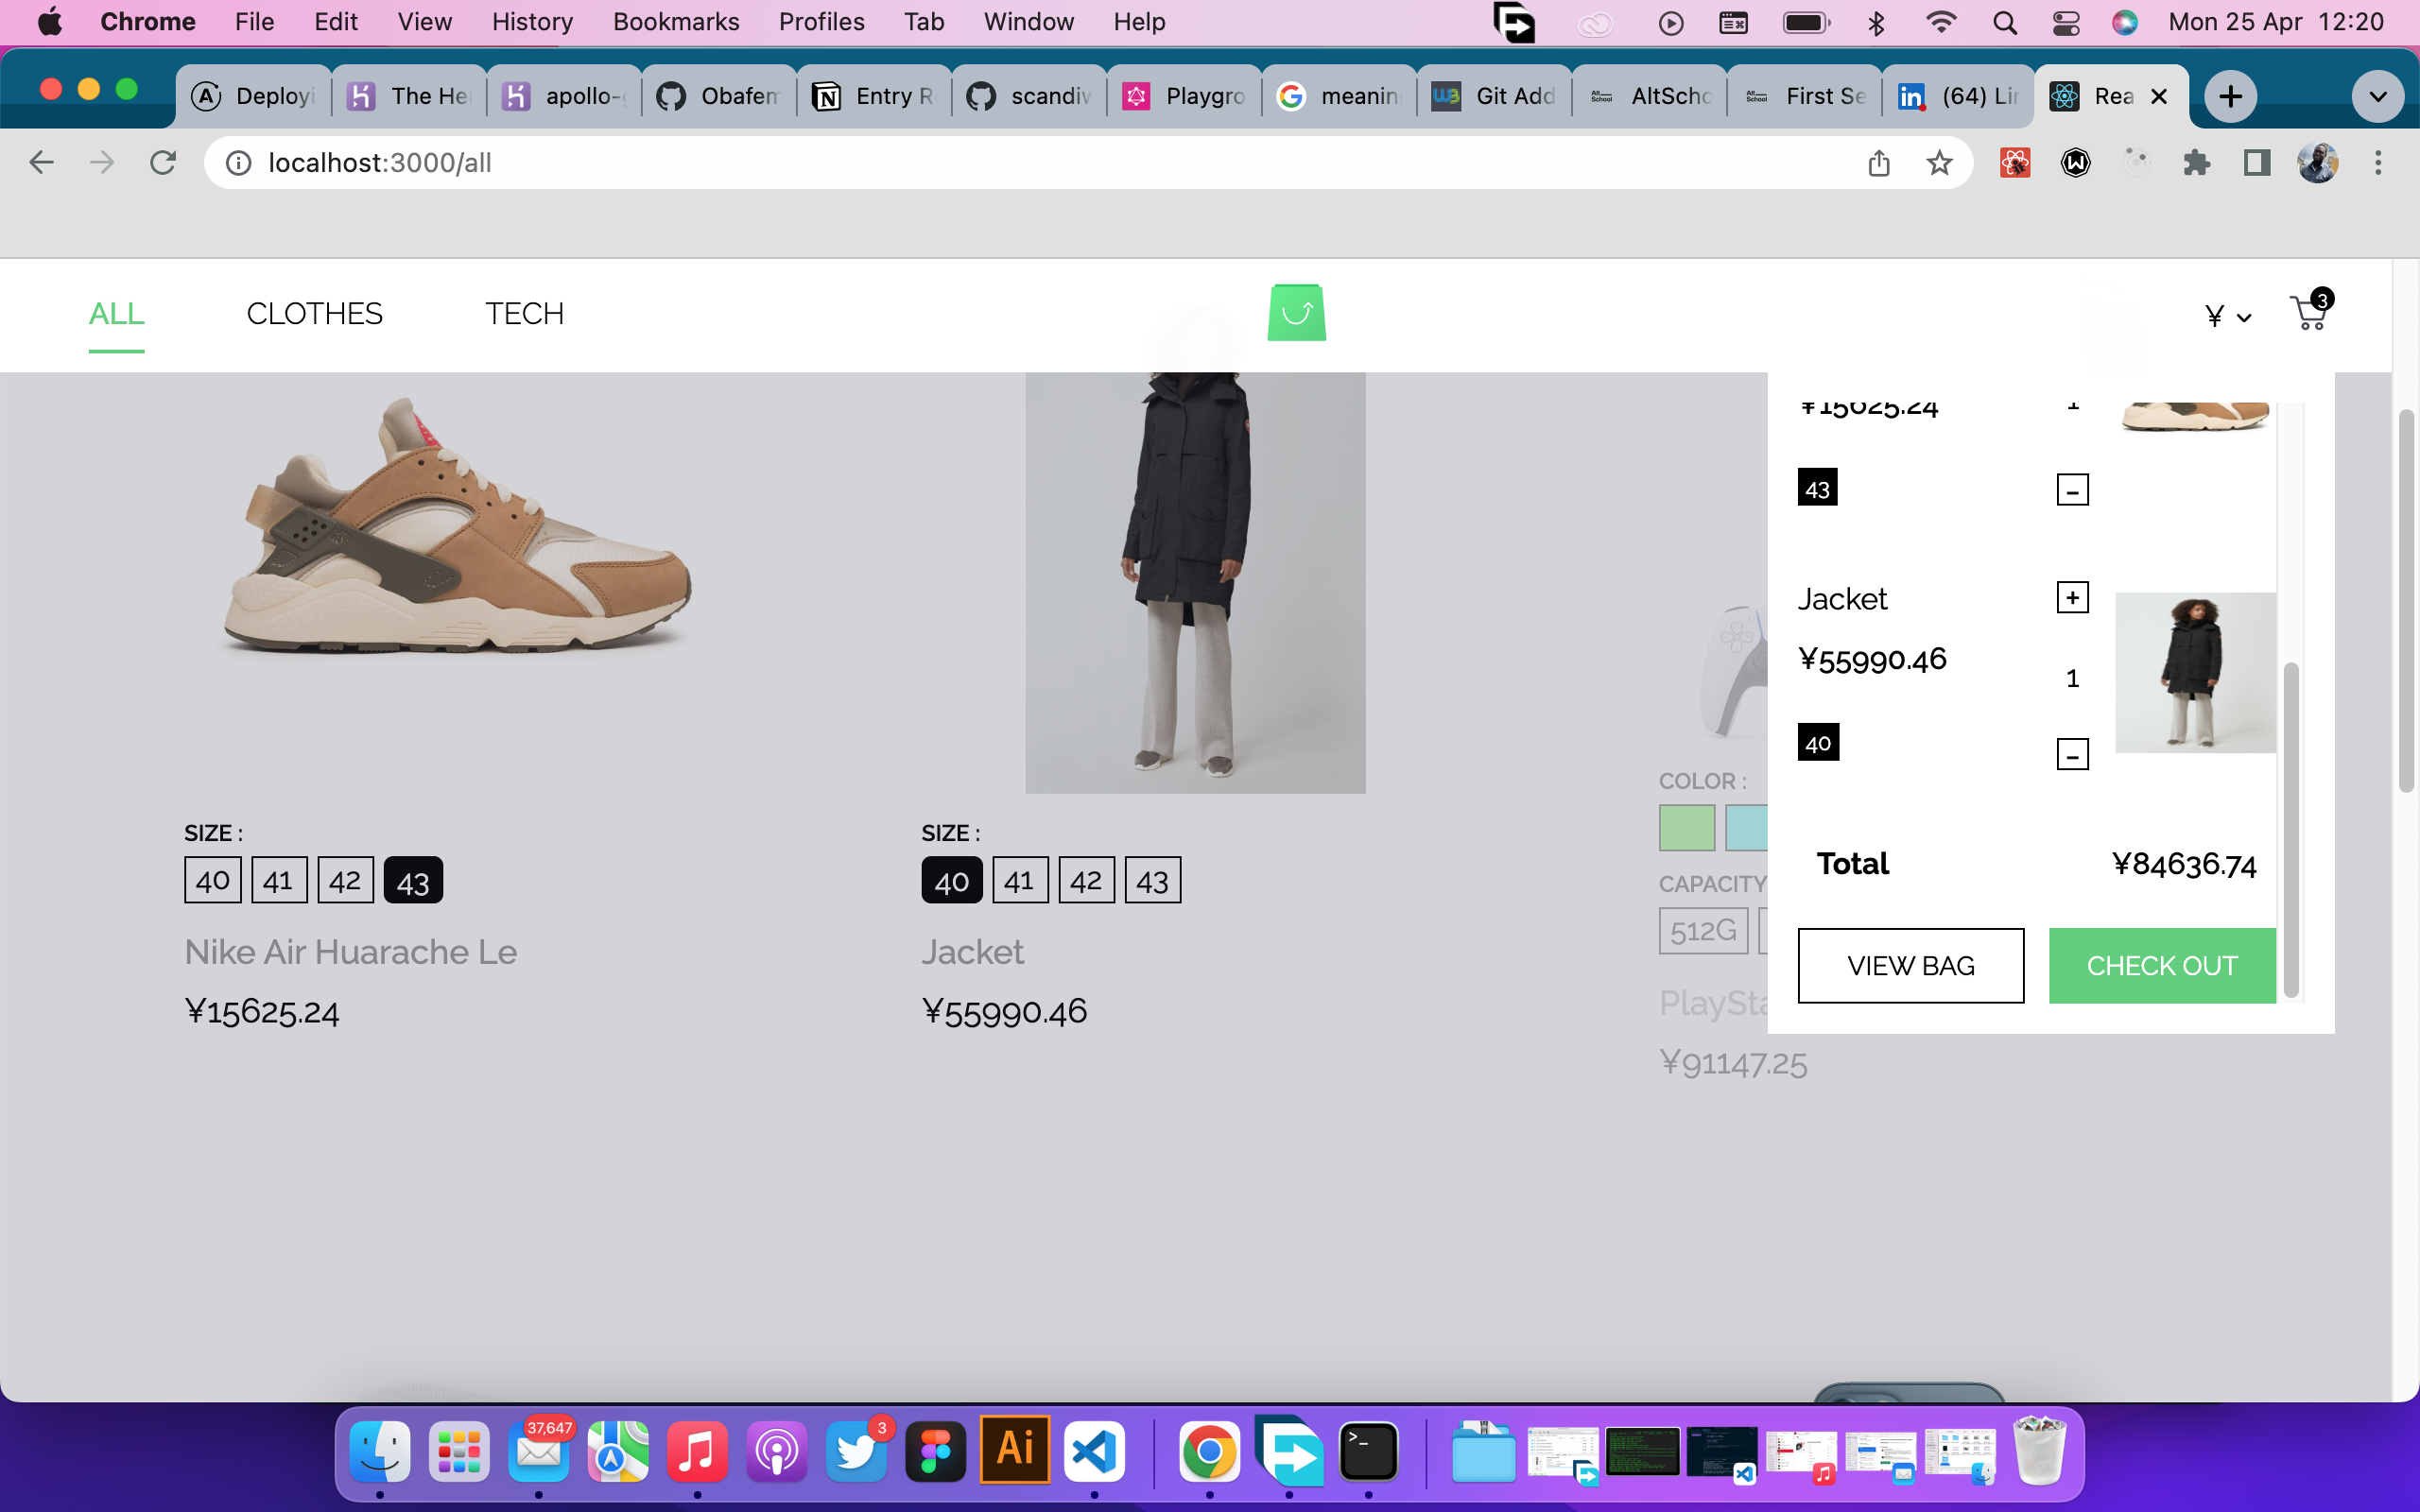2420x1512 pixels.
Task: Increase Jacket quantity in mini cart
Action: (2072, 598)
